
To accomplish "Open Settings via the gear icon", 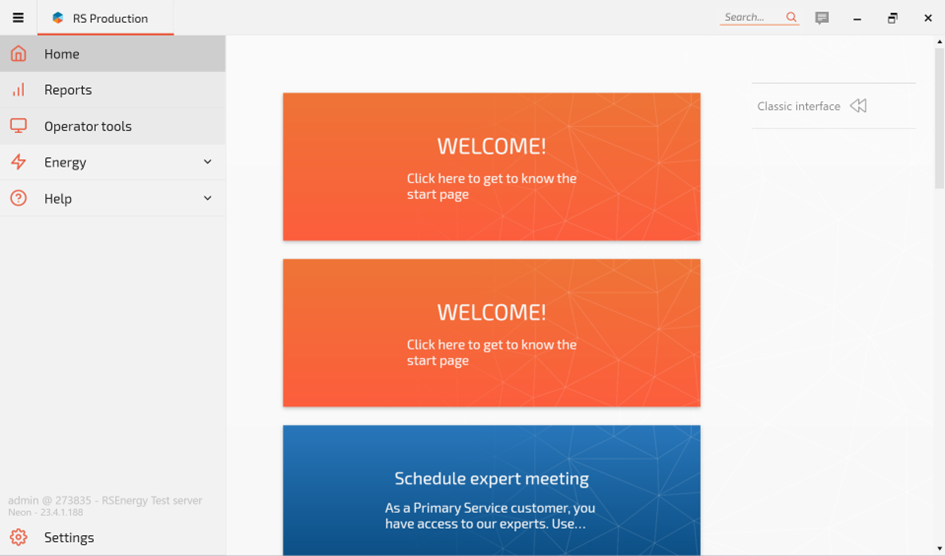I will point(18,537).
